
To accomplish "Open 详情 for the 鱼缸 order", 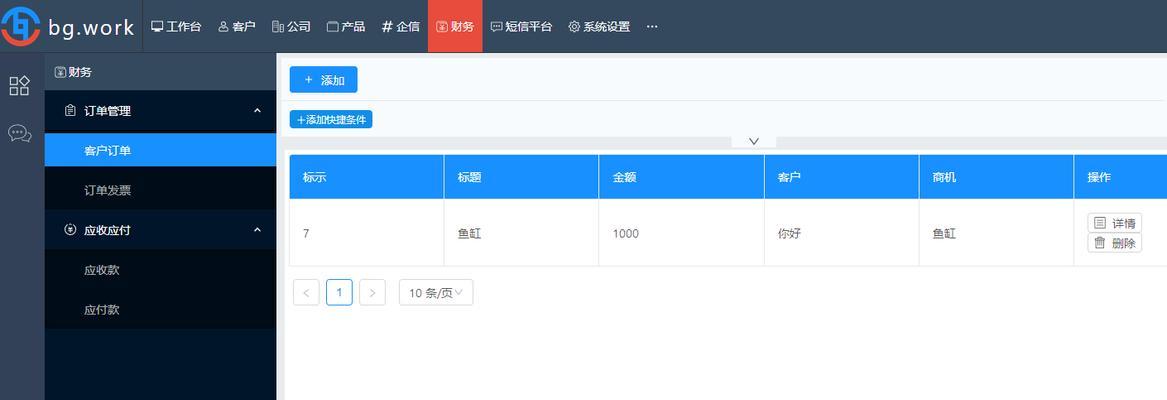I will (x=1114, y=223).
